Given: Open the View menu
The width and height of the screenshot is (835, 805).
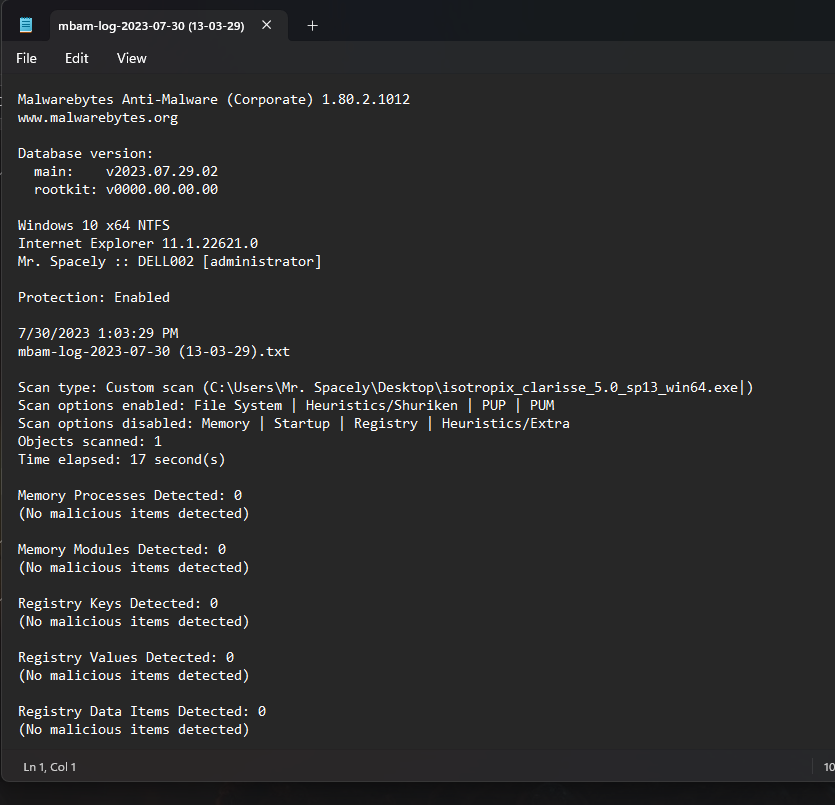Looking at the screenshot, I should (132, 58).
